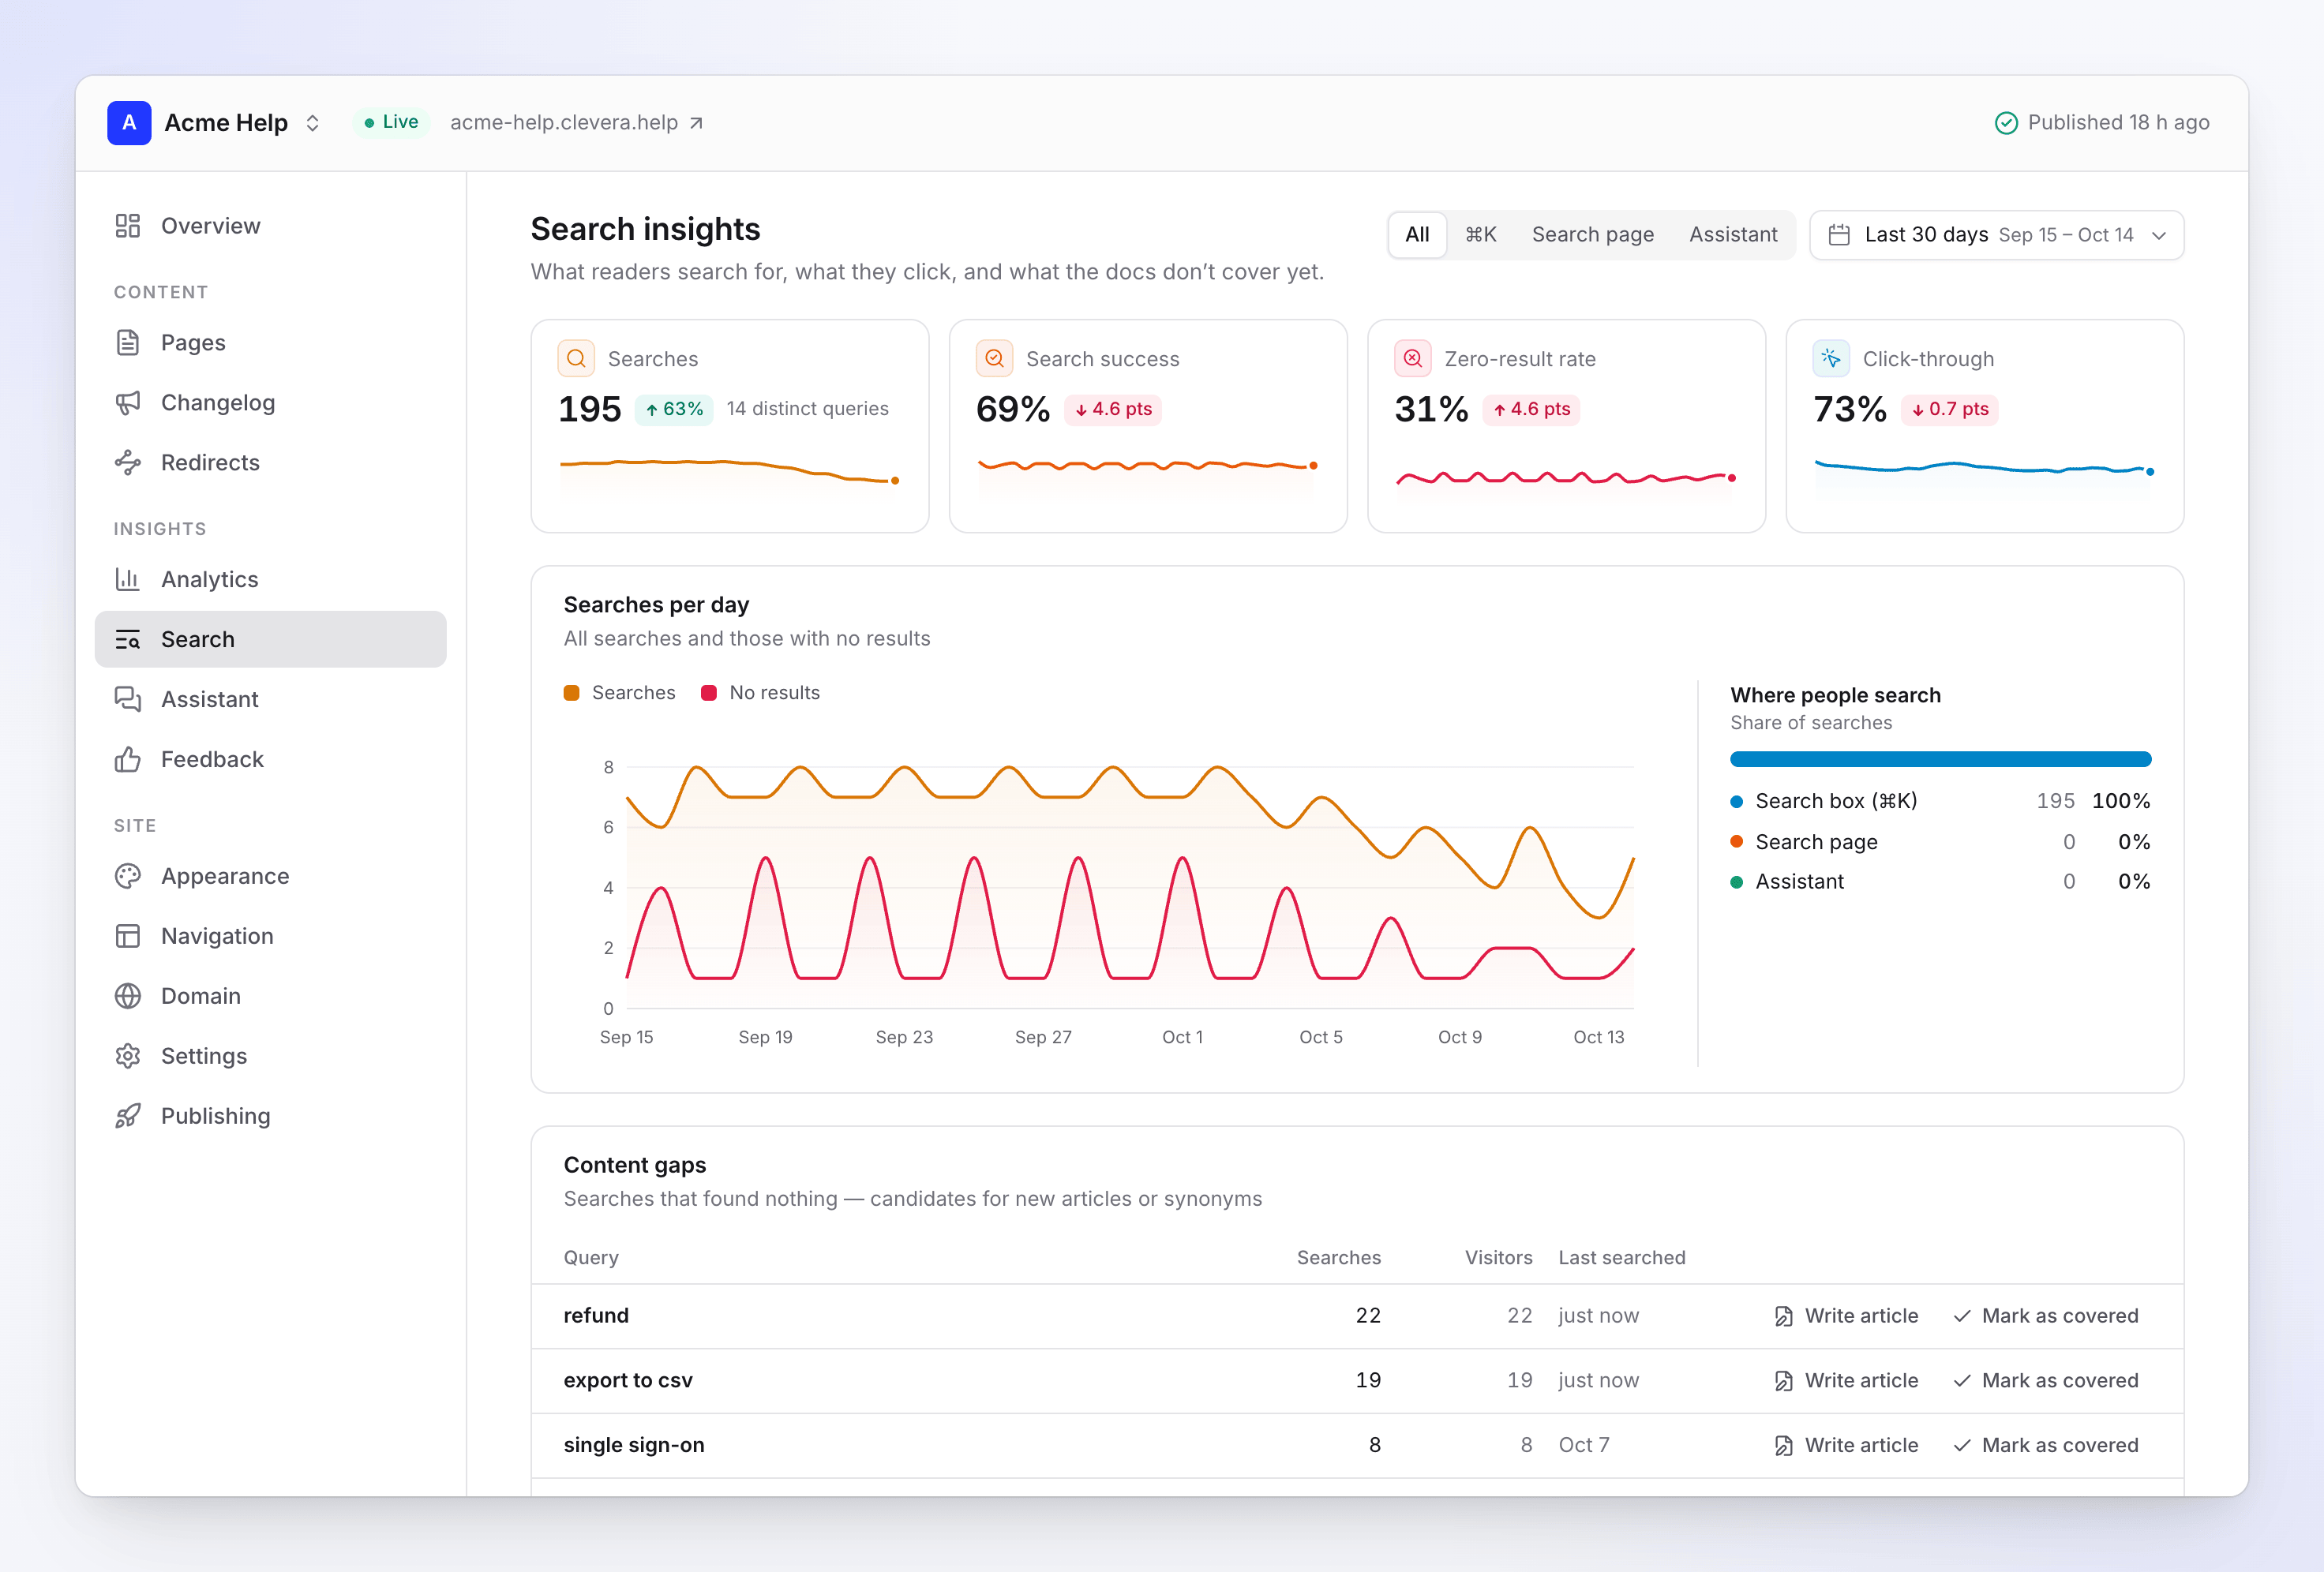This screenshot has height=1572, width=2324.
Task: Select the ⌘K source filter
Action: 1480,235
